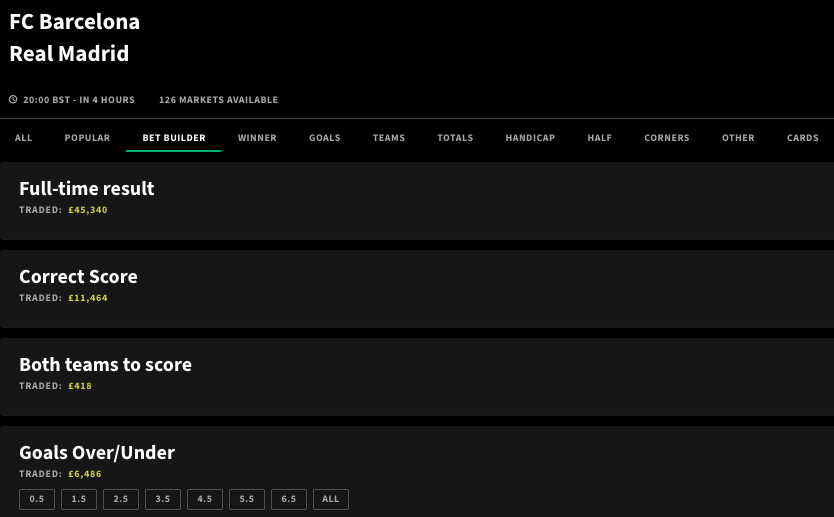Viewport: 834px width, 517px height.
Task: Select the TOTALS tab
Action: coord(455,138)
